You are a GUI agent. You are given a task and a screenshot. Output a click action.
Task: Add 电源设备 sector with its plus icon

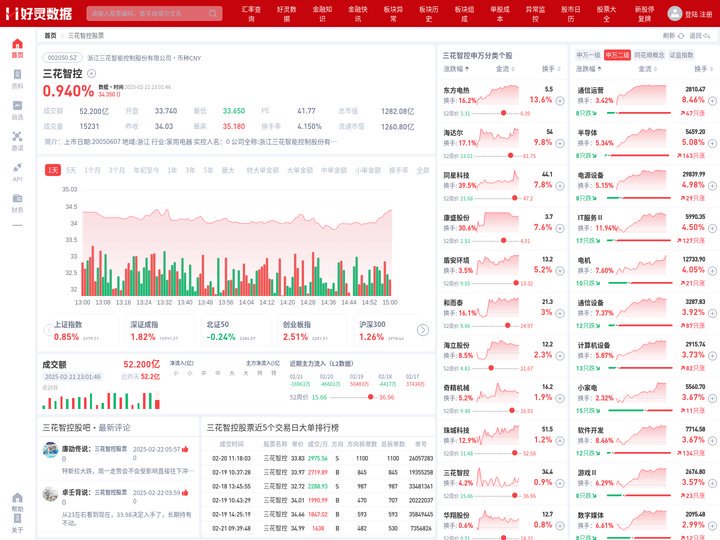(x=712, y=186)
